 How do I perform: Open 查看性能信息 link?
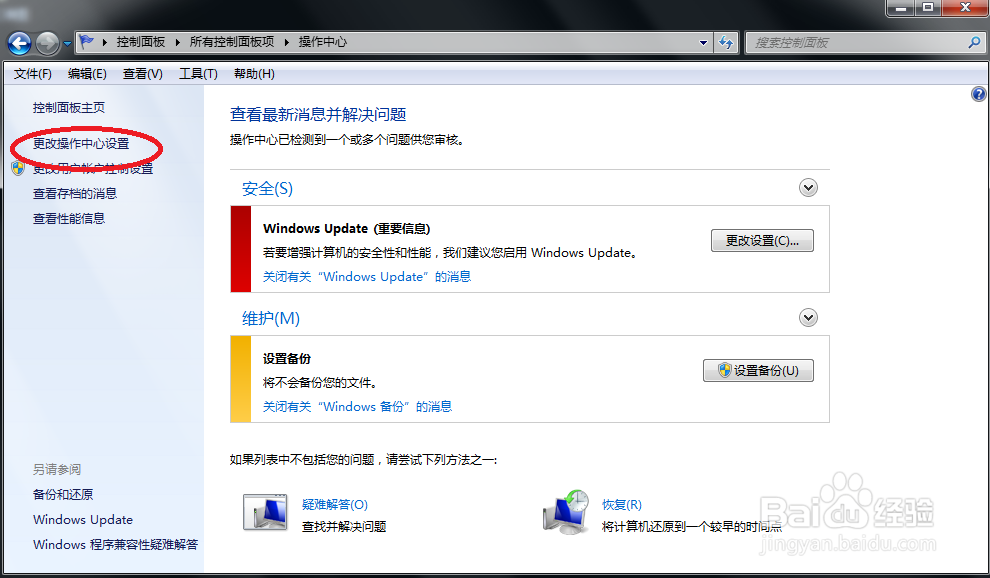[x=69, y=219]
